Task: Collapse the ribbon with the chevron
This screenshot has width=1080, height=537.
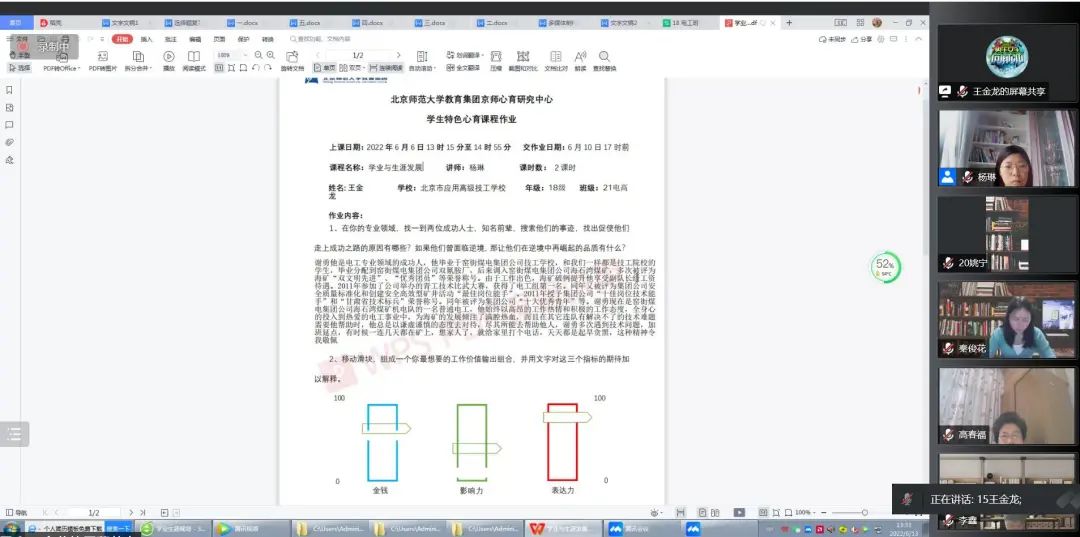Action: 917,39
